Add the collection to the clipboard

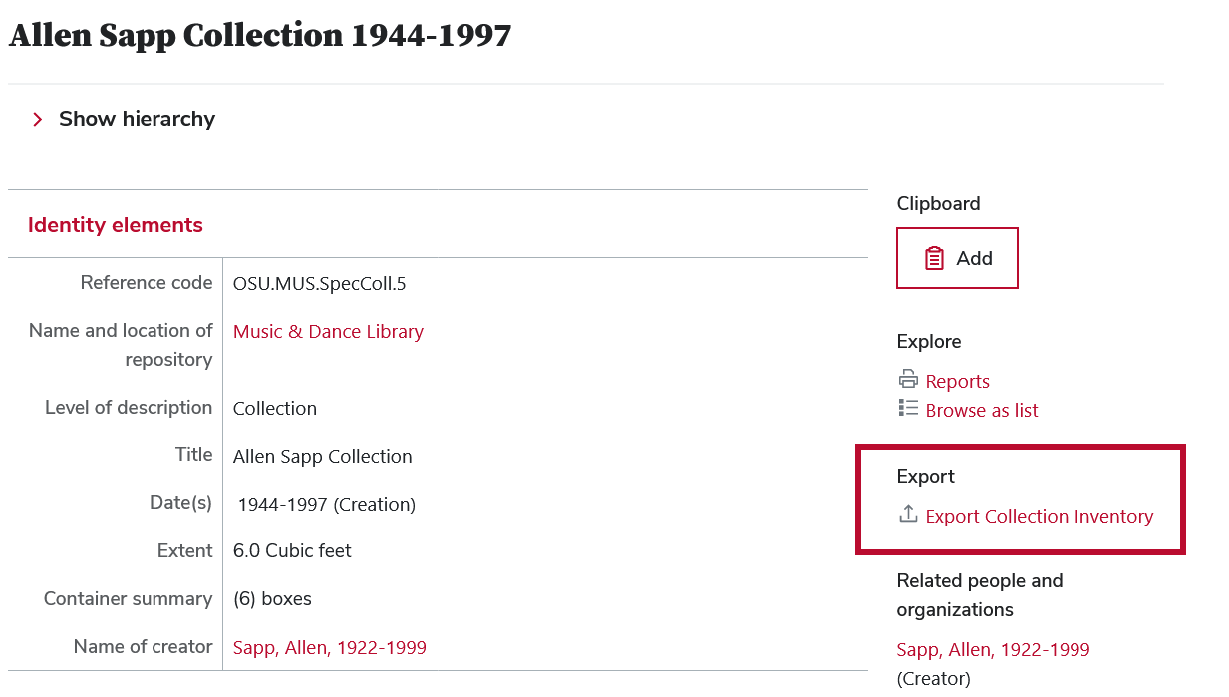[x=957, y=258]
